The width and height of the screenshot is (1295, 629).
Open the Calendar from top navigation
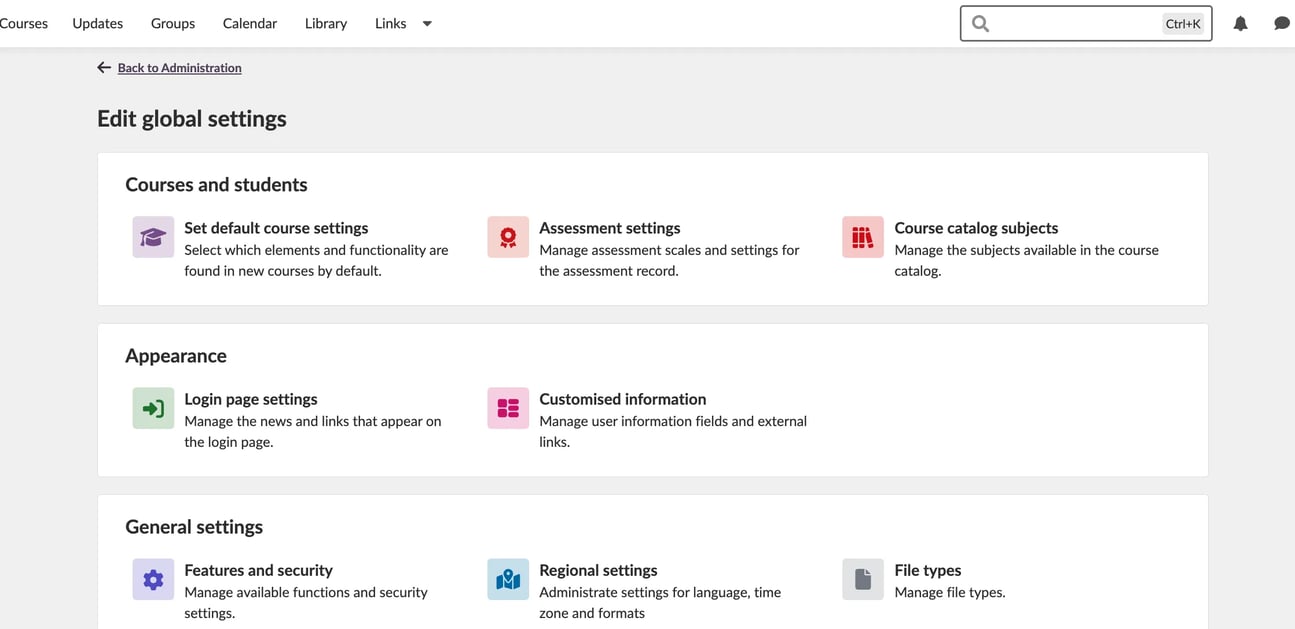(x=250, y=23)
